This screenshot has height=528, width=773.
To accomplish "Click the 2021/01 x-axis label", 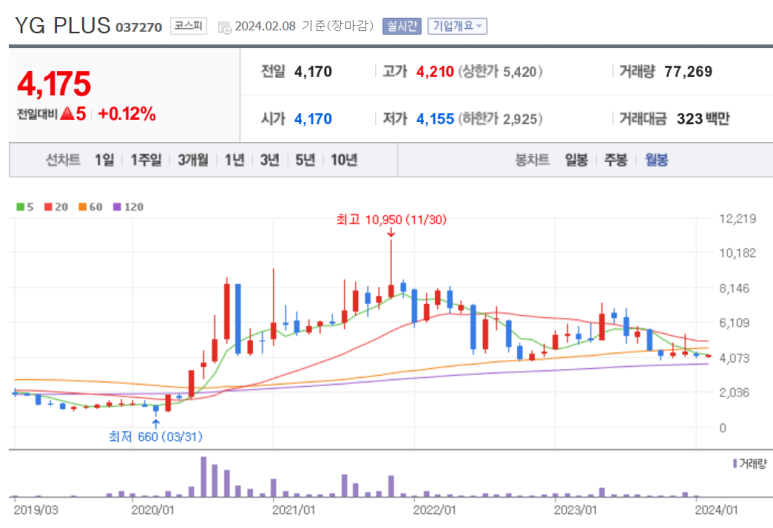I will pyautogui.click(x=294, y=510).
